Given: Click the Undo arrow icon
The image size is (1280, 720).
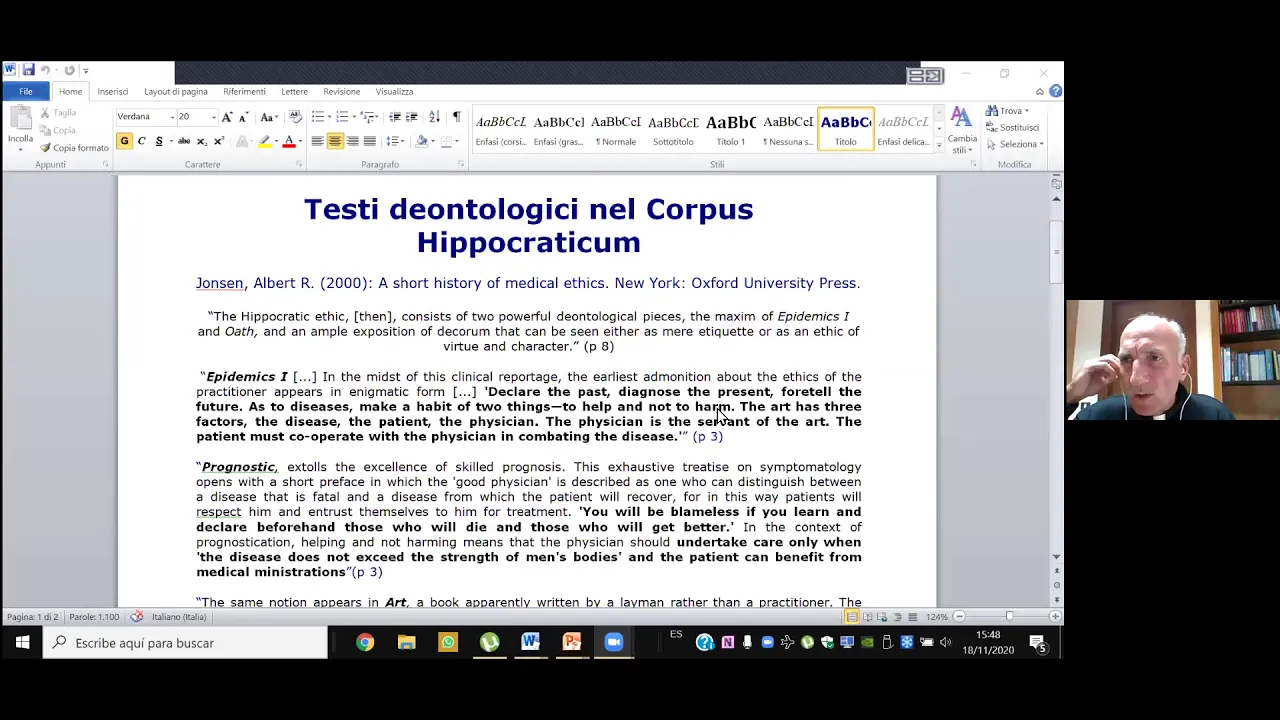Looking at the screenshot, I should click(45, 70).
